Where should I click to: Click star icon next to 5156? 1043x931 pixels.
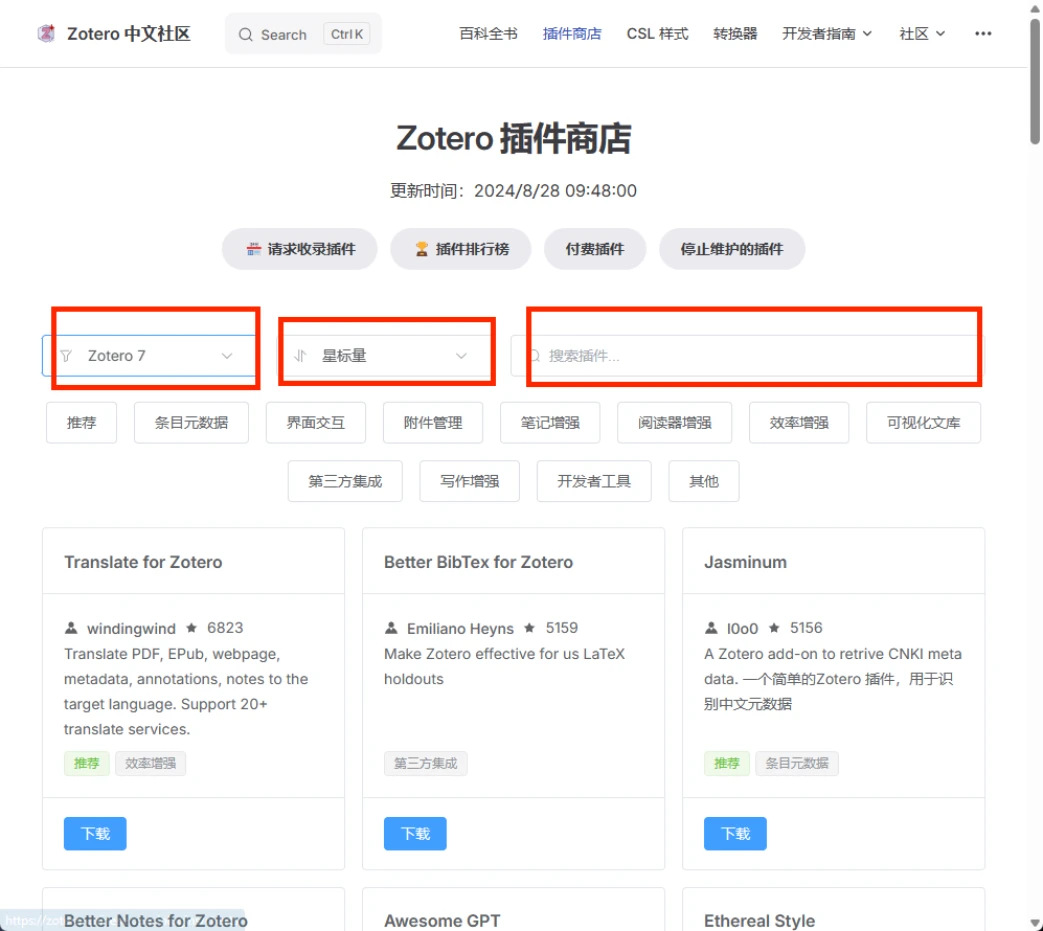[x=774, y=628]
